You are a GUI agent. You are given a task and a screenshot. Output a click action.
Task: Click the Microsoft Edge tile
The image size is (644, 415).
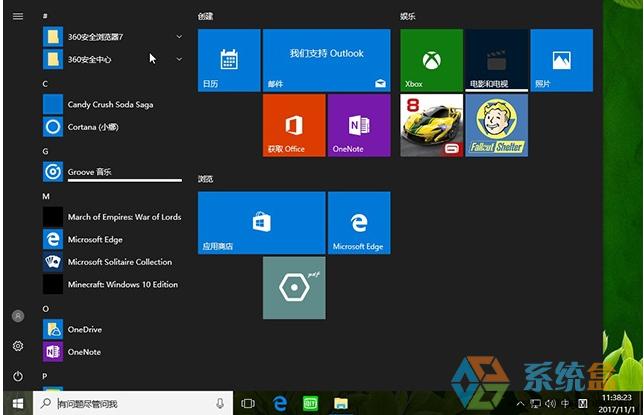(358, 223)
